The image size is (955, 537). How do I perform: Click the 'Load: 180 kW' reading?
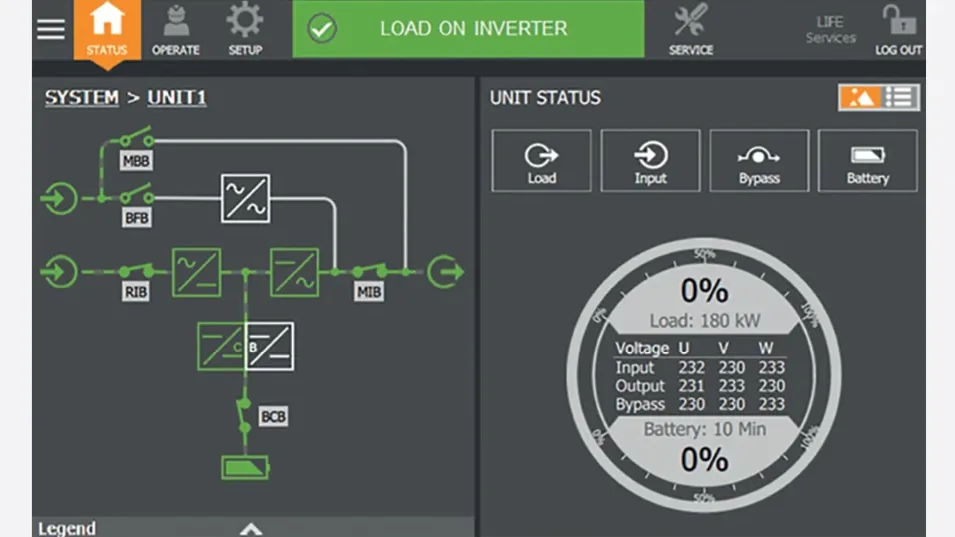705,321
